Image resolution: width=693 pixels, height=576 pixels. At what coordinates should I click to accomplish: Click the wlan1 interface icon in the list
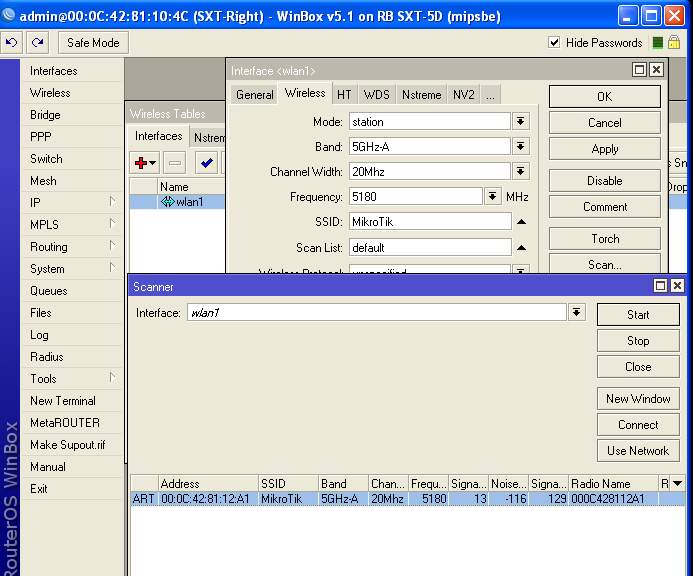tap(168, 202)
